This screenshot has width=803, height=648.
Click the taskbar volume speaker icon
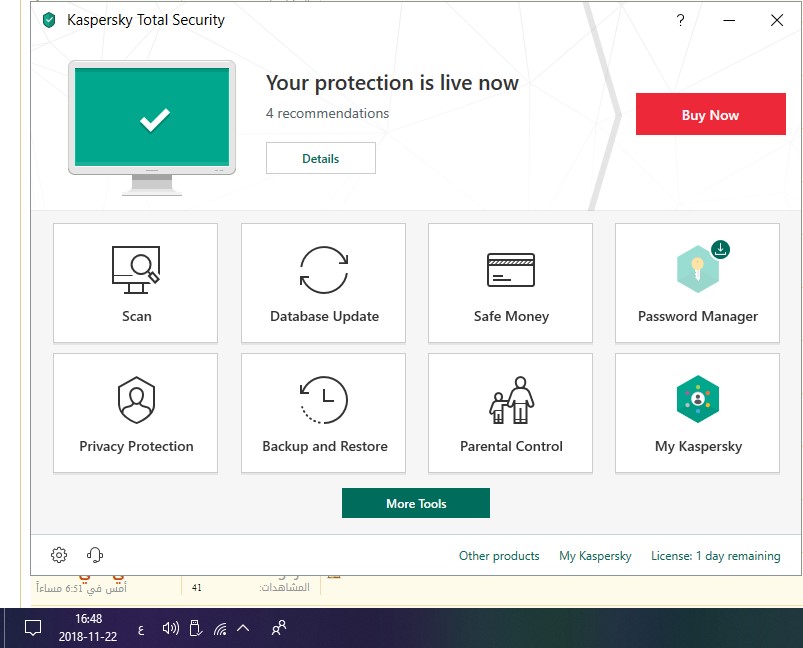[x=171, y=628]
